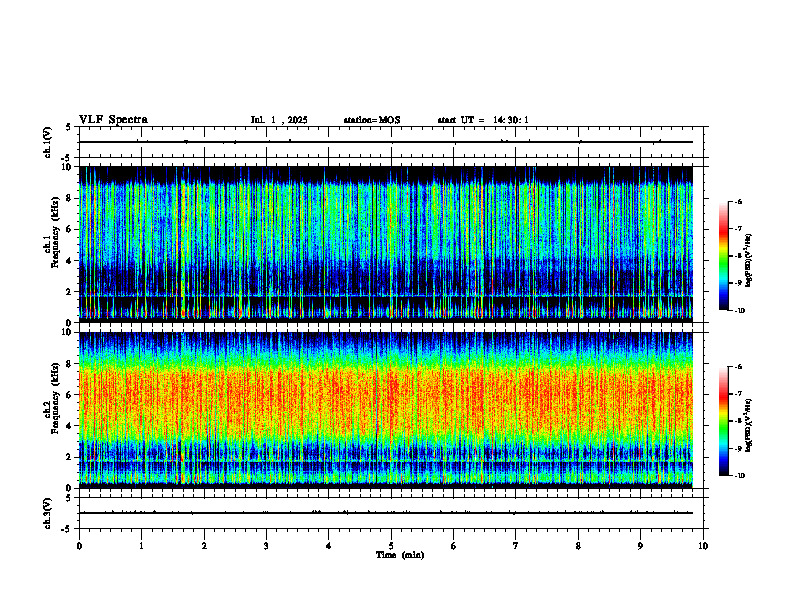The height and width of the screenshot is (612, 792).
Task: Click the 'ch.3(V)' axis label
Action: click(x=48, y=513)
